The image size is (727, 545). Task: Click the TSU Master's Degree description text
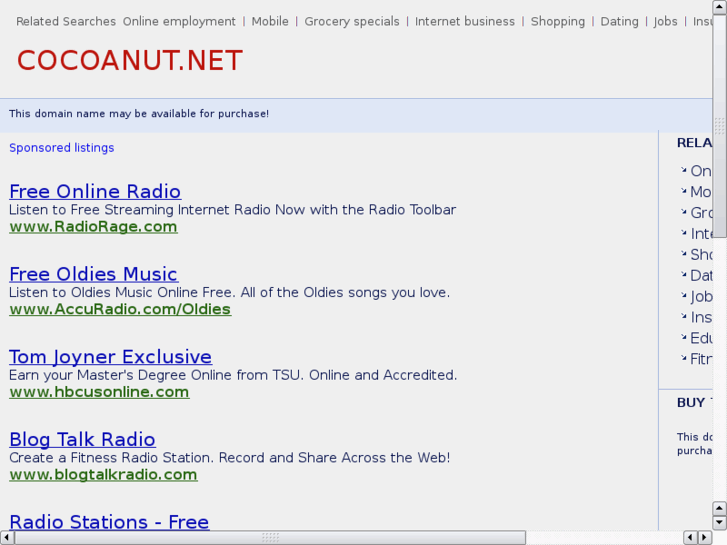233,375
